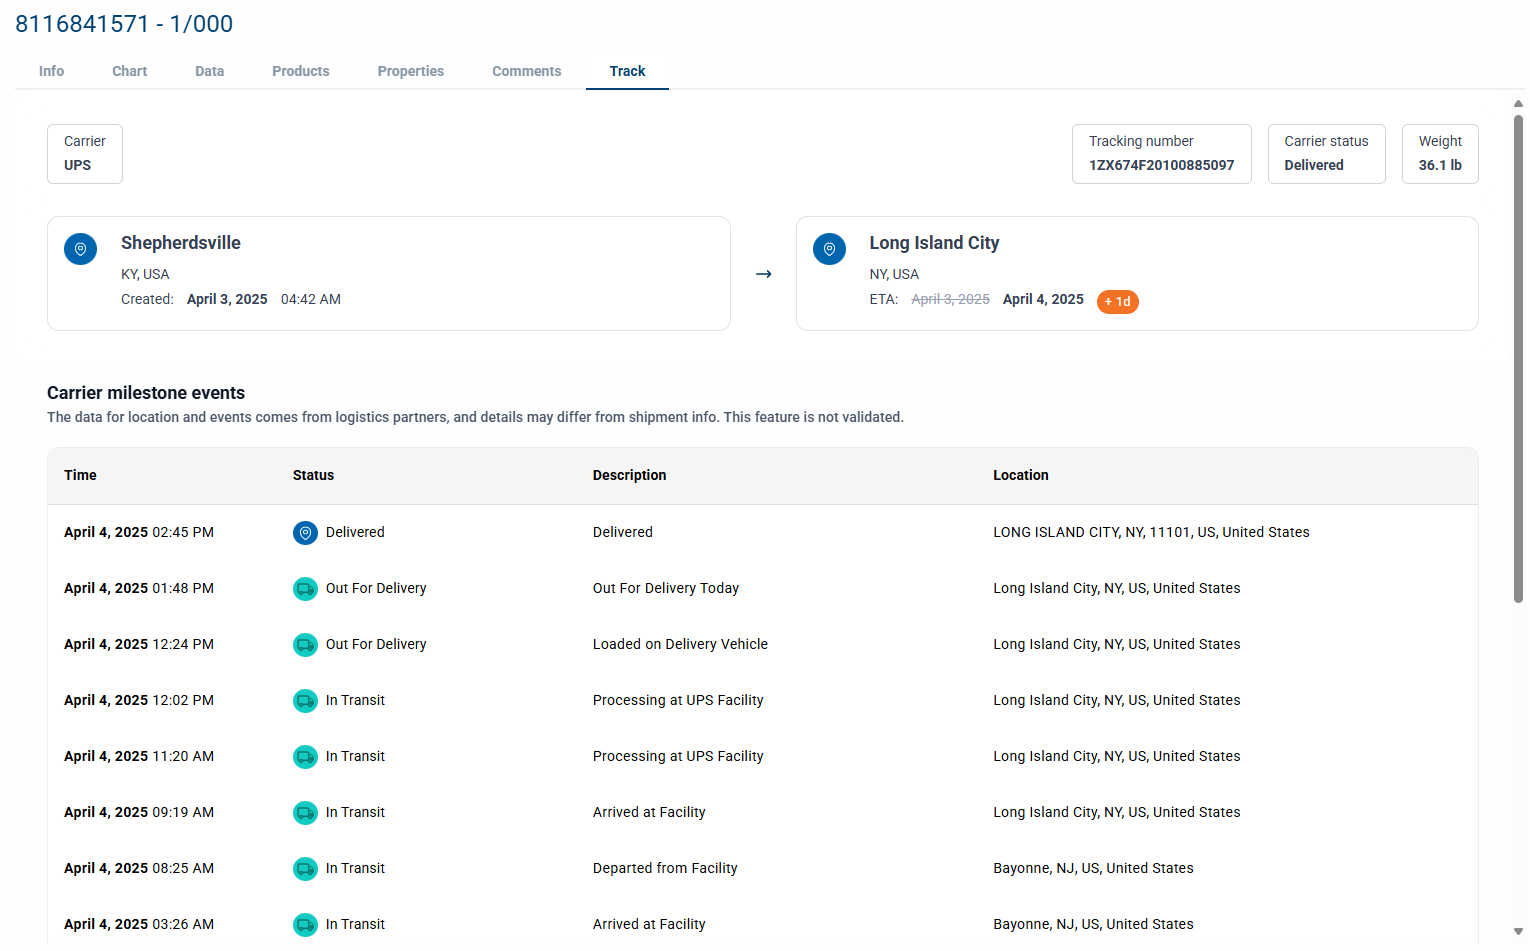Click the shipment title 8116841571 - 1/000
The height and width of the screenshot is (951, 1530).
124,24
